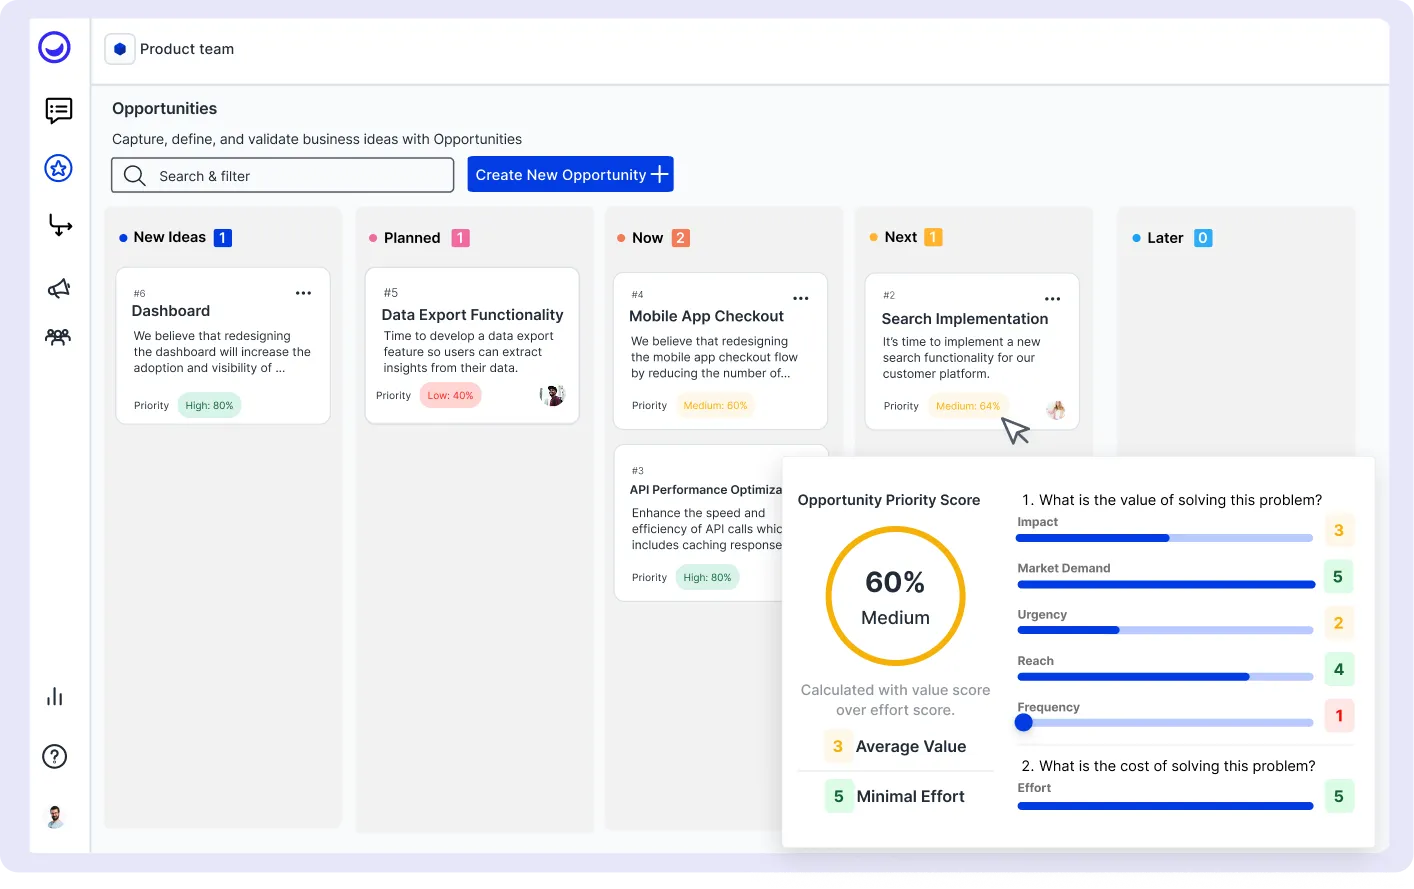
Task: Open the feedback chat icon in the sidebar
Action: tap(58, 111)
